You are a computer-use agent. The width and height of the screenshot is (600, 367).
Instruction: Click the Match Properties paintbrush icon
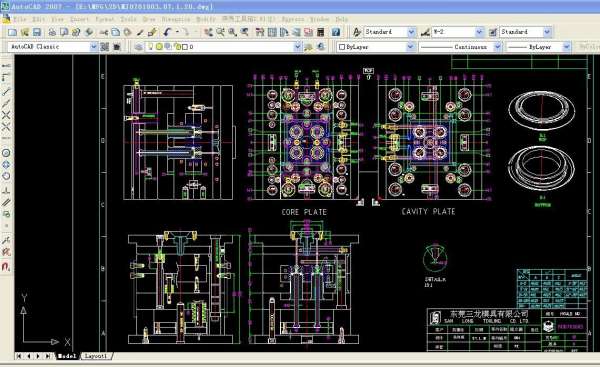[x=152, y=32]
